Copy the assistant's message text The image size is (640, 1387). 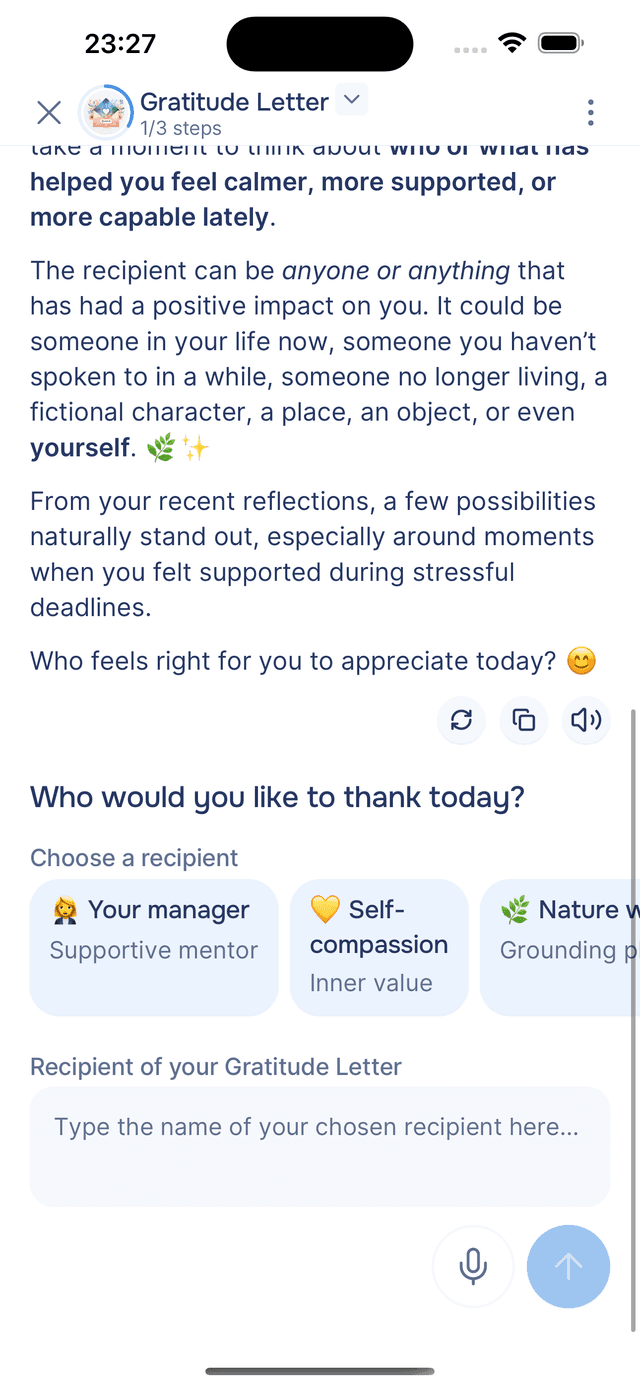(x=523, y=720)
